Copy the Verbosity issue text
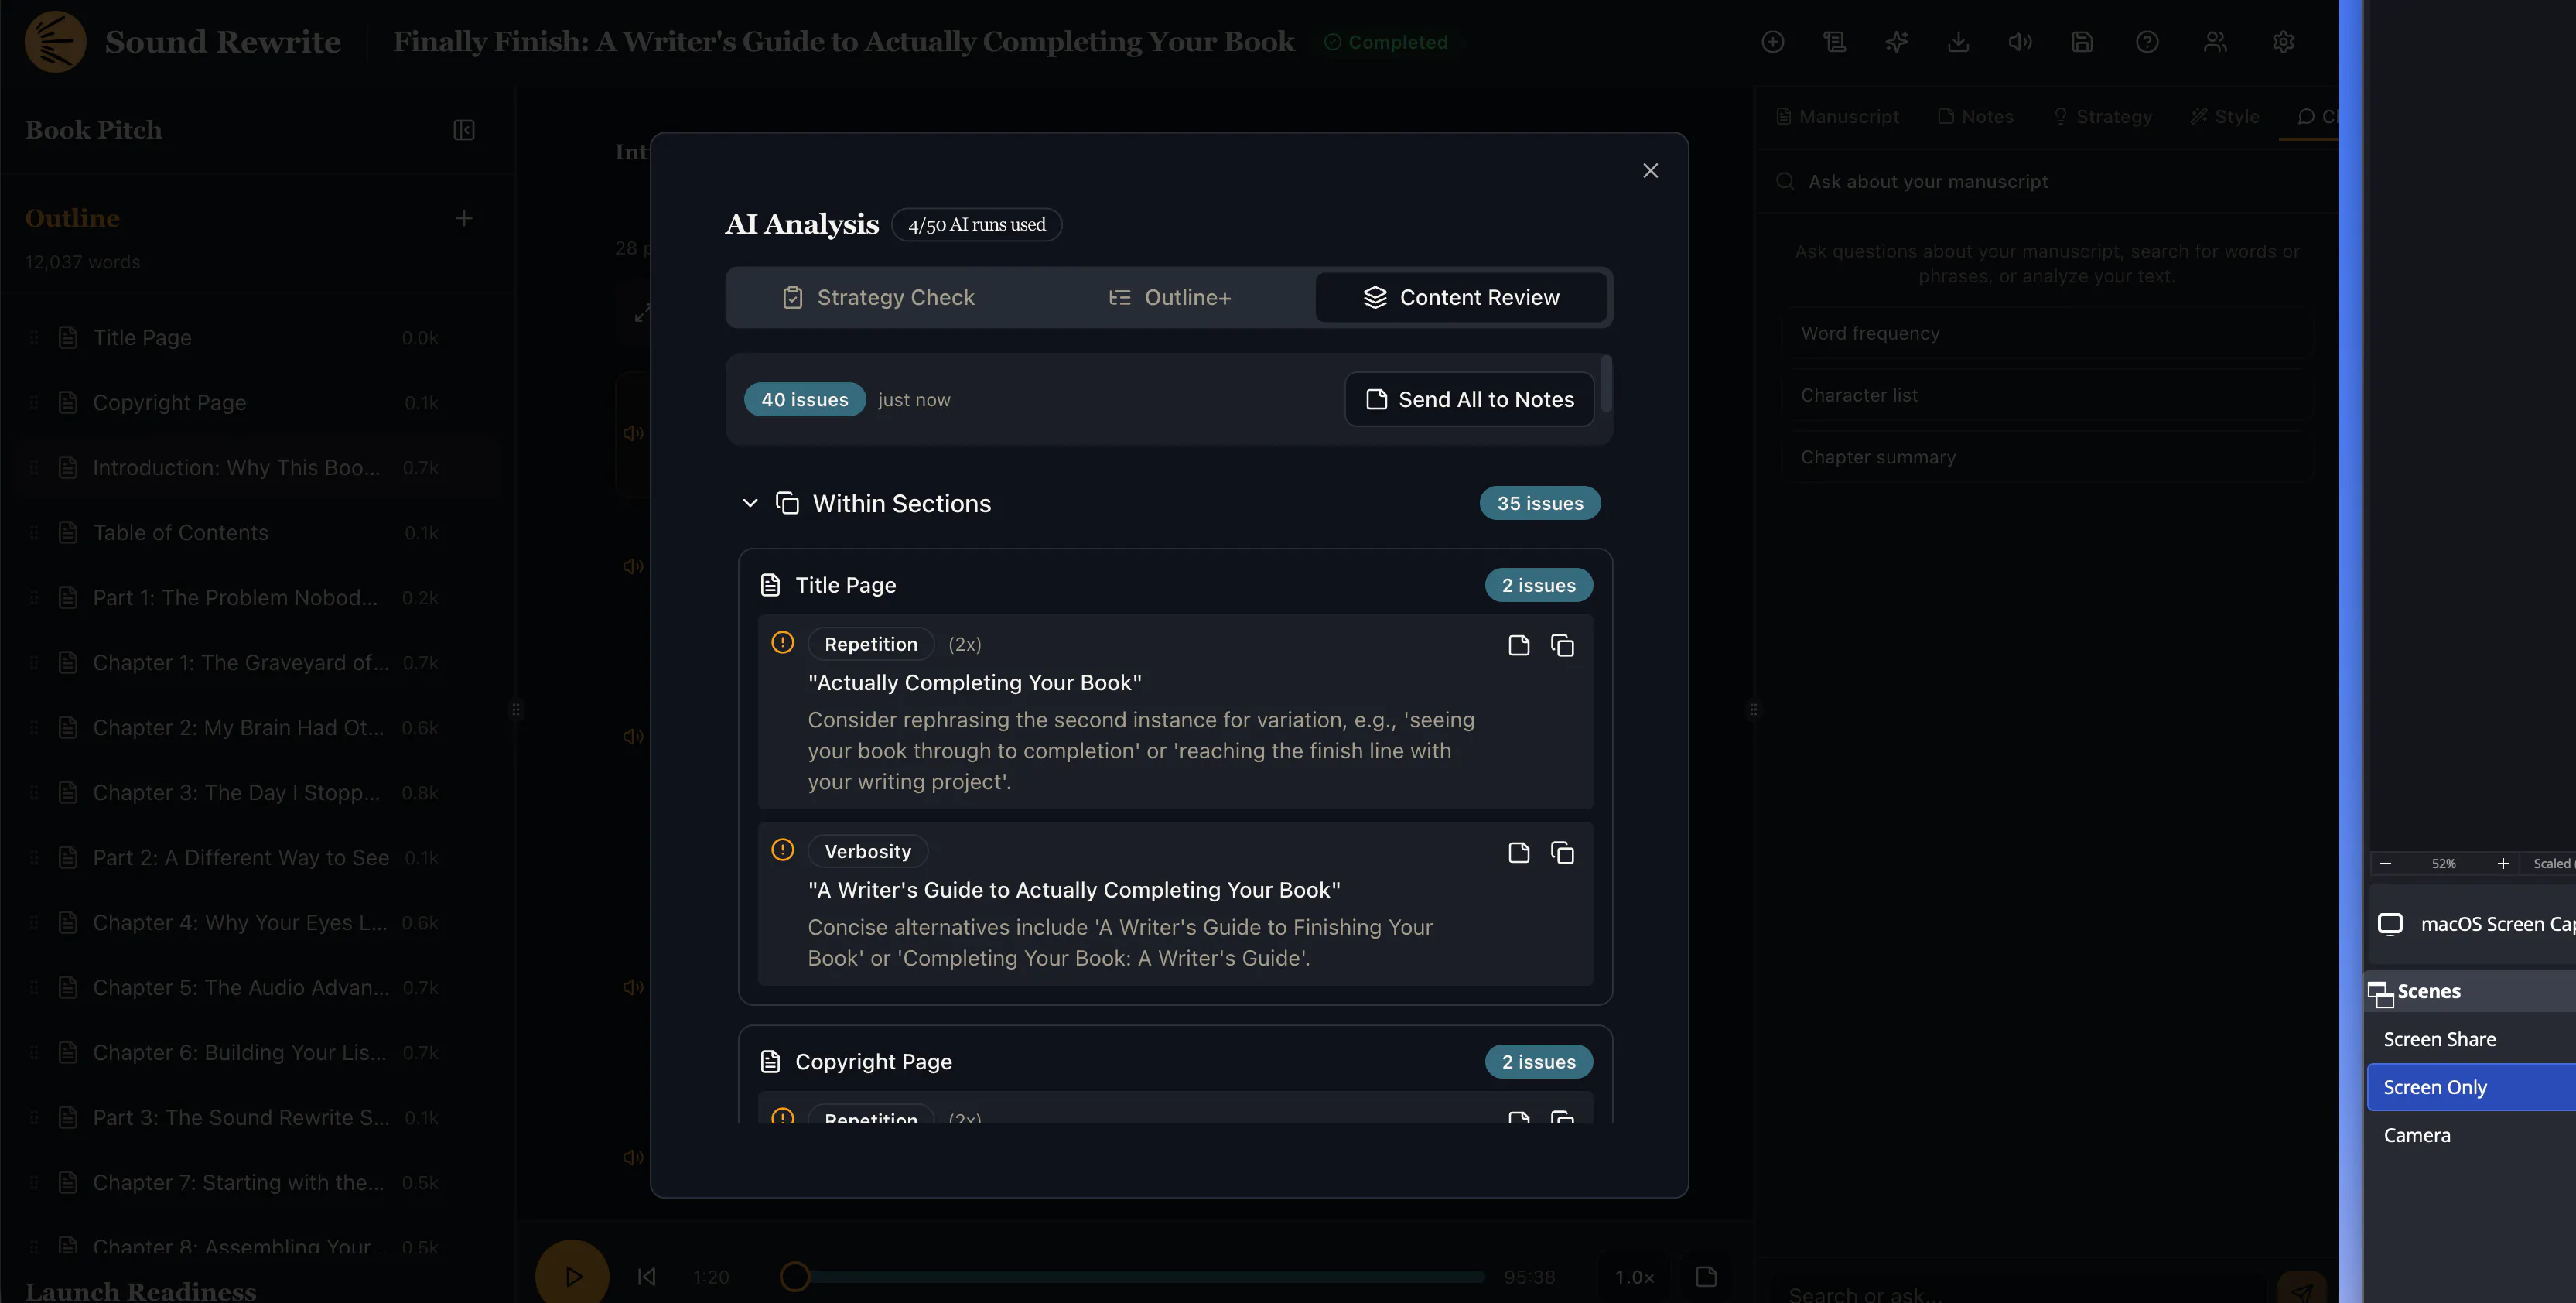 pyautogui.click(x=1562, y=853)
